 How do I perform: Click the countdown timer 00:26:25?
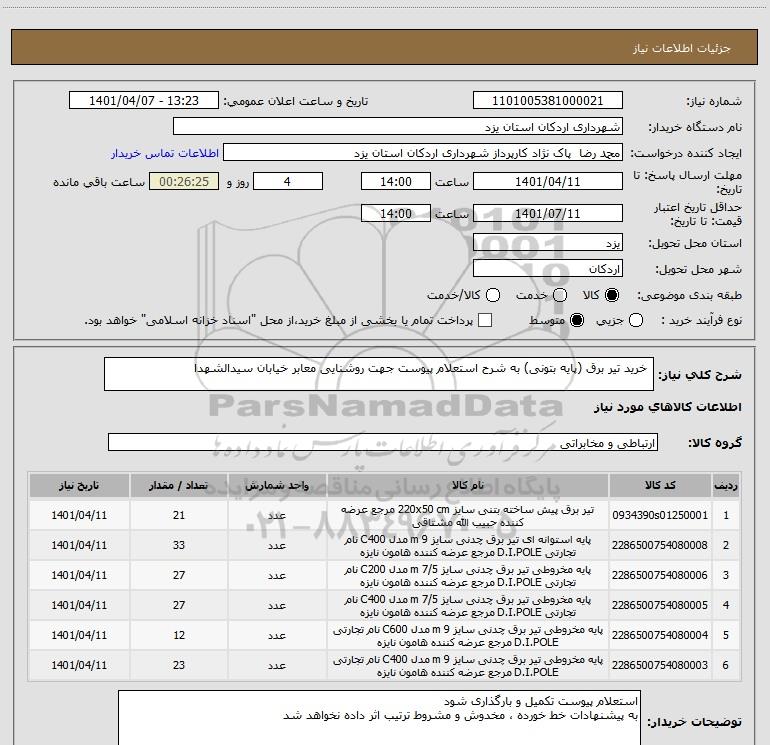(184, 181)
